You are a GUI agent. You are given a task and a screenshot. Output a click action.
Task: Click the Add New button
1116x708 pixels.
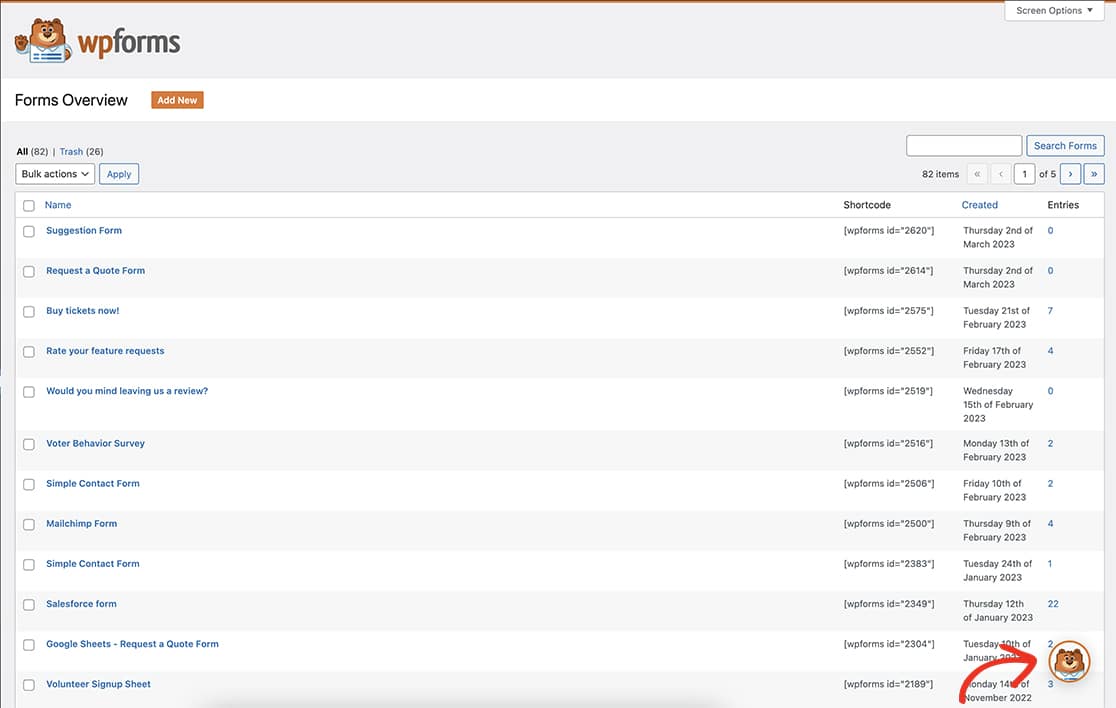177,100
